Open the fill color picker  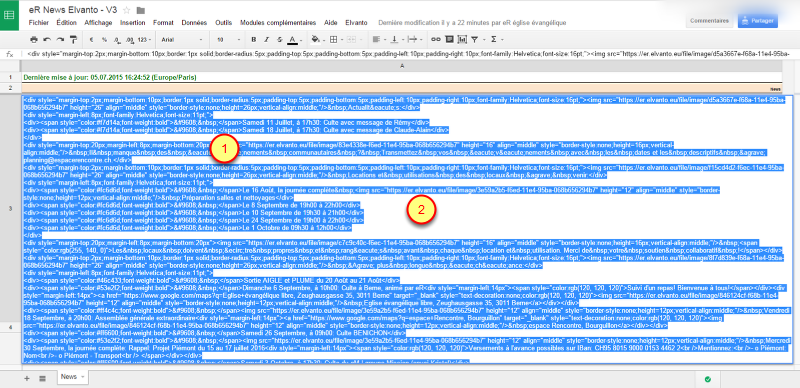317,39
